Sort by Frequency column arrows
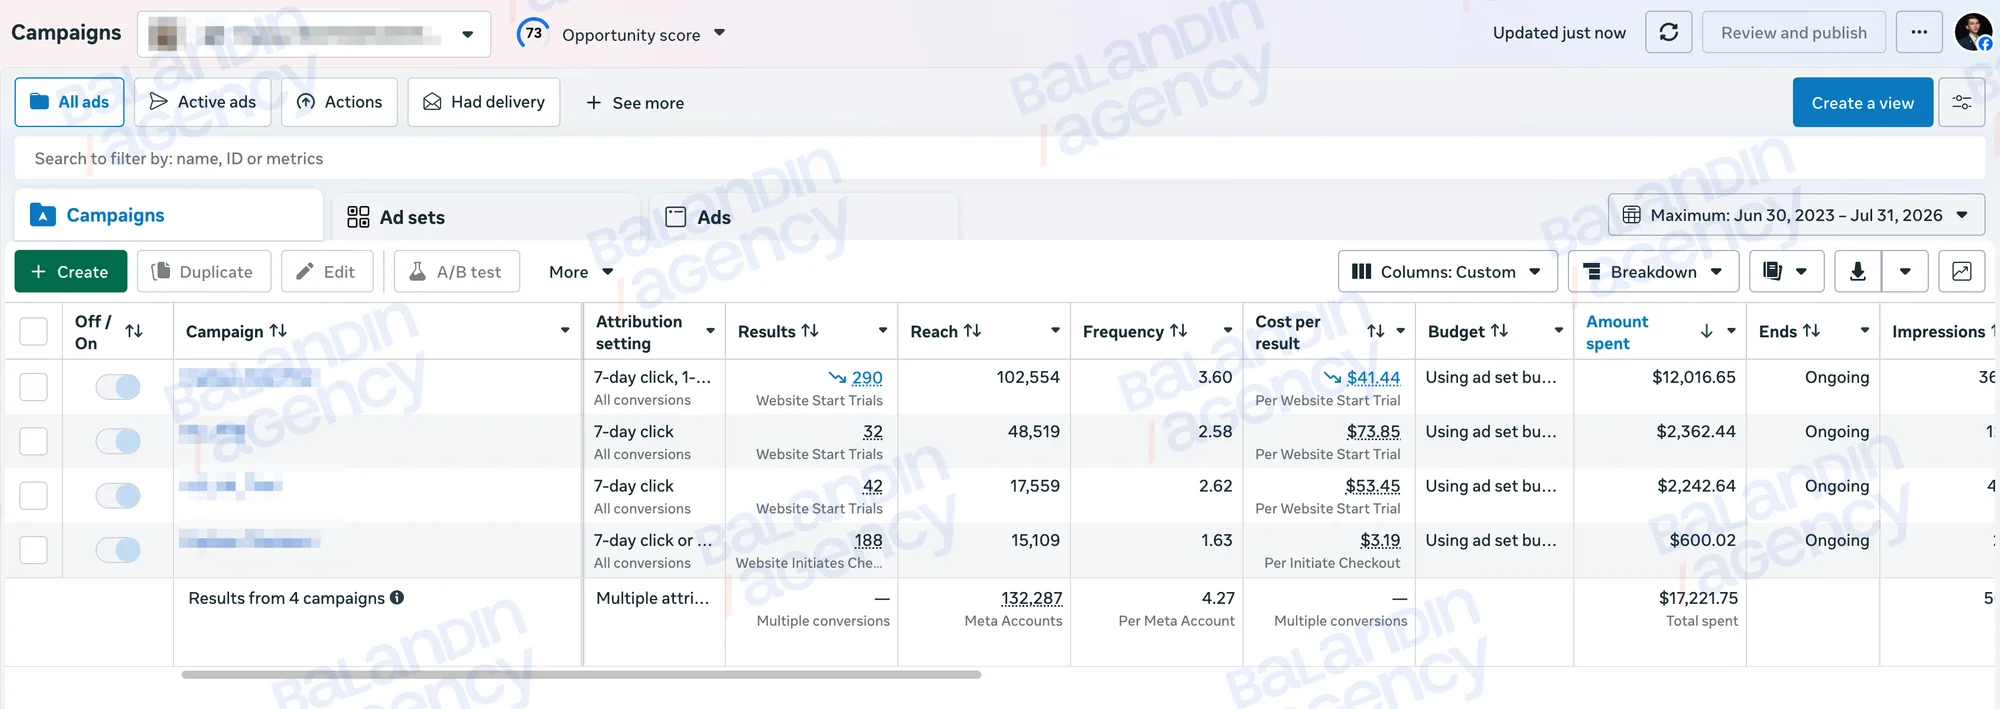The width and height of the screenshot is (2000, 709). click(1179, 331)
